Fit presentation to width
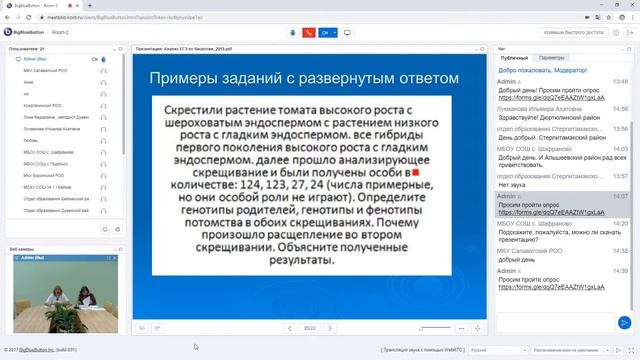The width and height of the screenshot is (640, 360). 461,328
